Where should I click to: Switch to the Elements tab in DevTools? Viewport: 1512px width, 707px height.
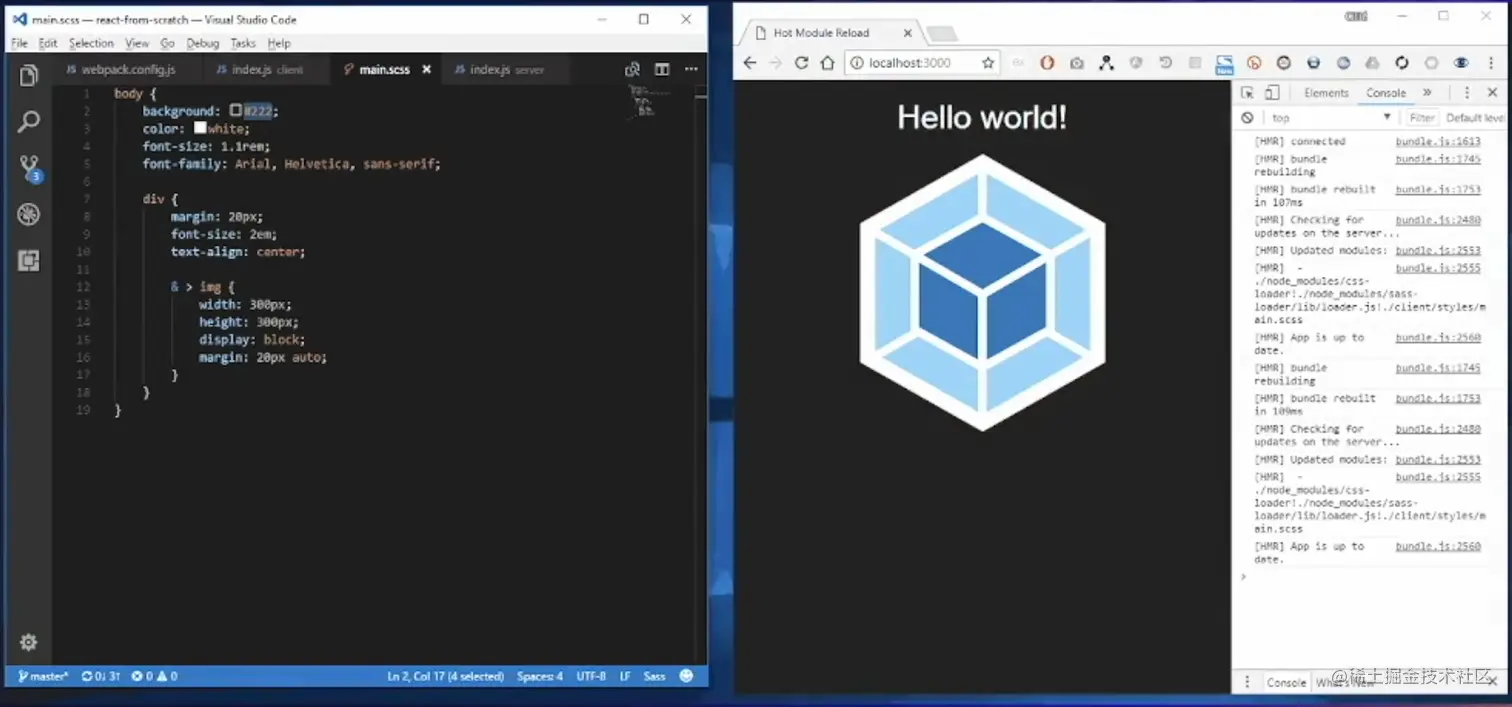[1326, 93]
